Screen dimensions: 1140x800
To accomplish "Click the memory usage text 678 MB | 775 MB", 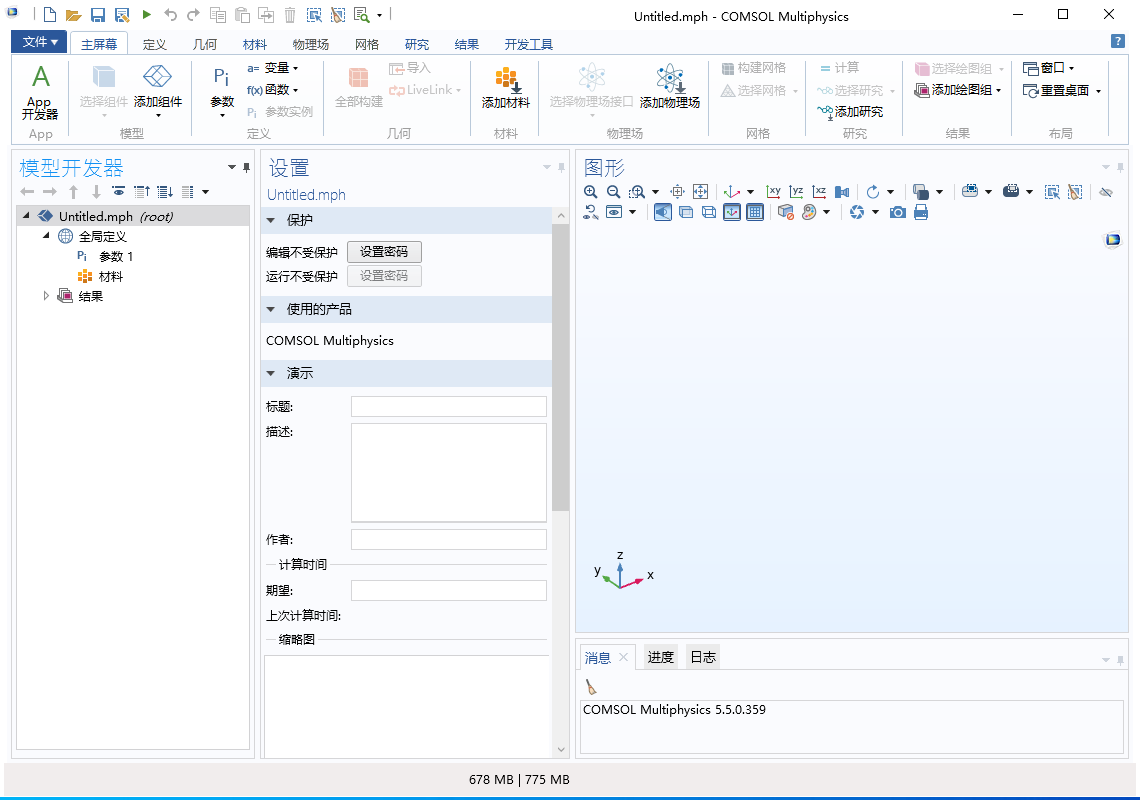I will pyautogui.click(x=519, y=780).
